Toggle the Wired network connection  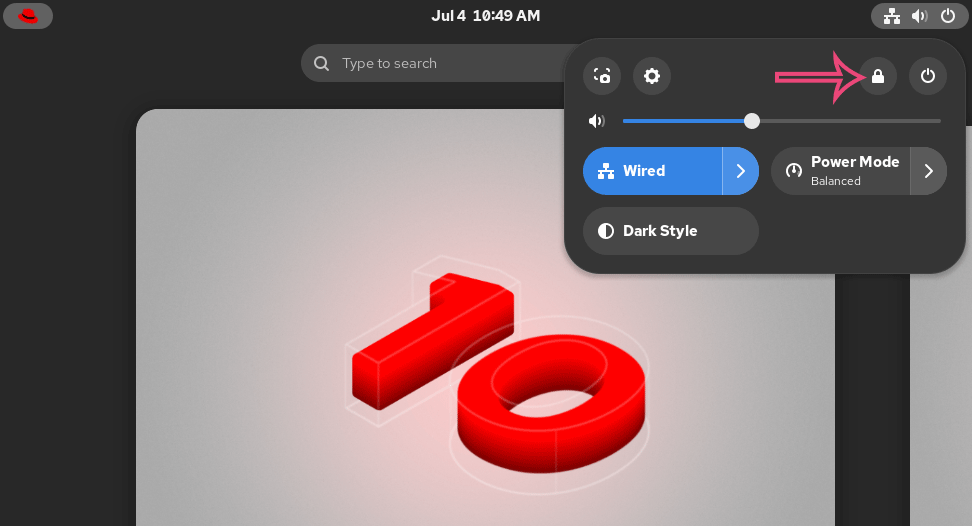point(652,171)
